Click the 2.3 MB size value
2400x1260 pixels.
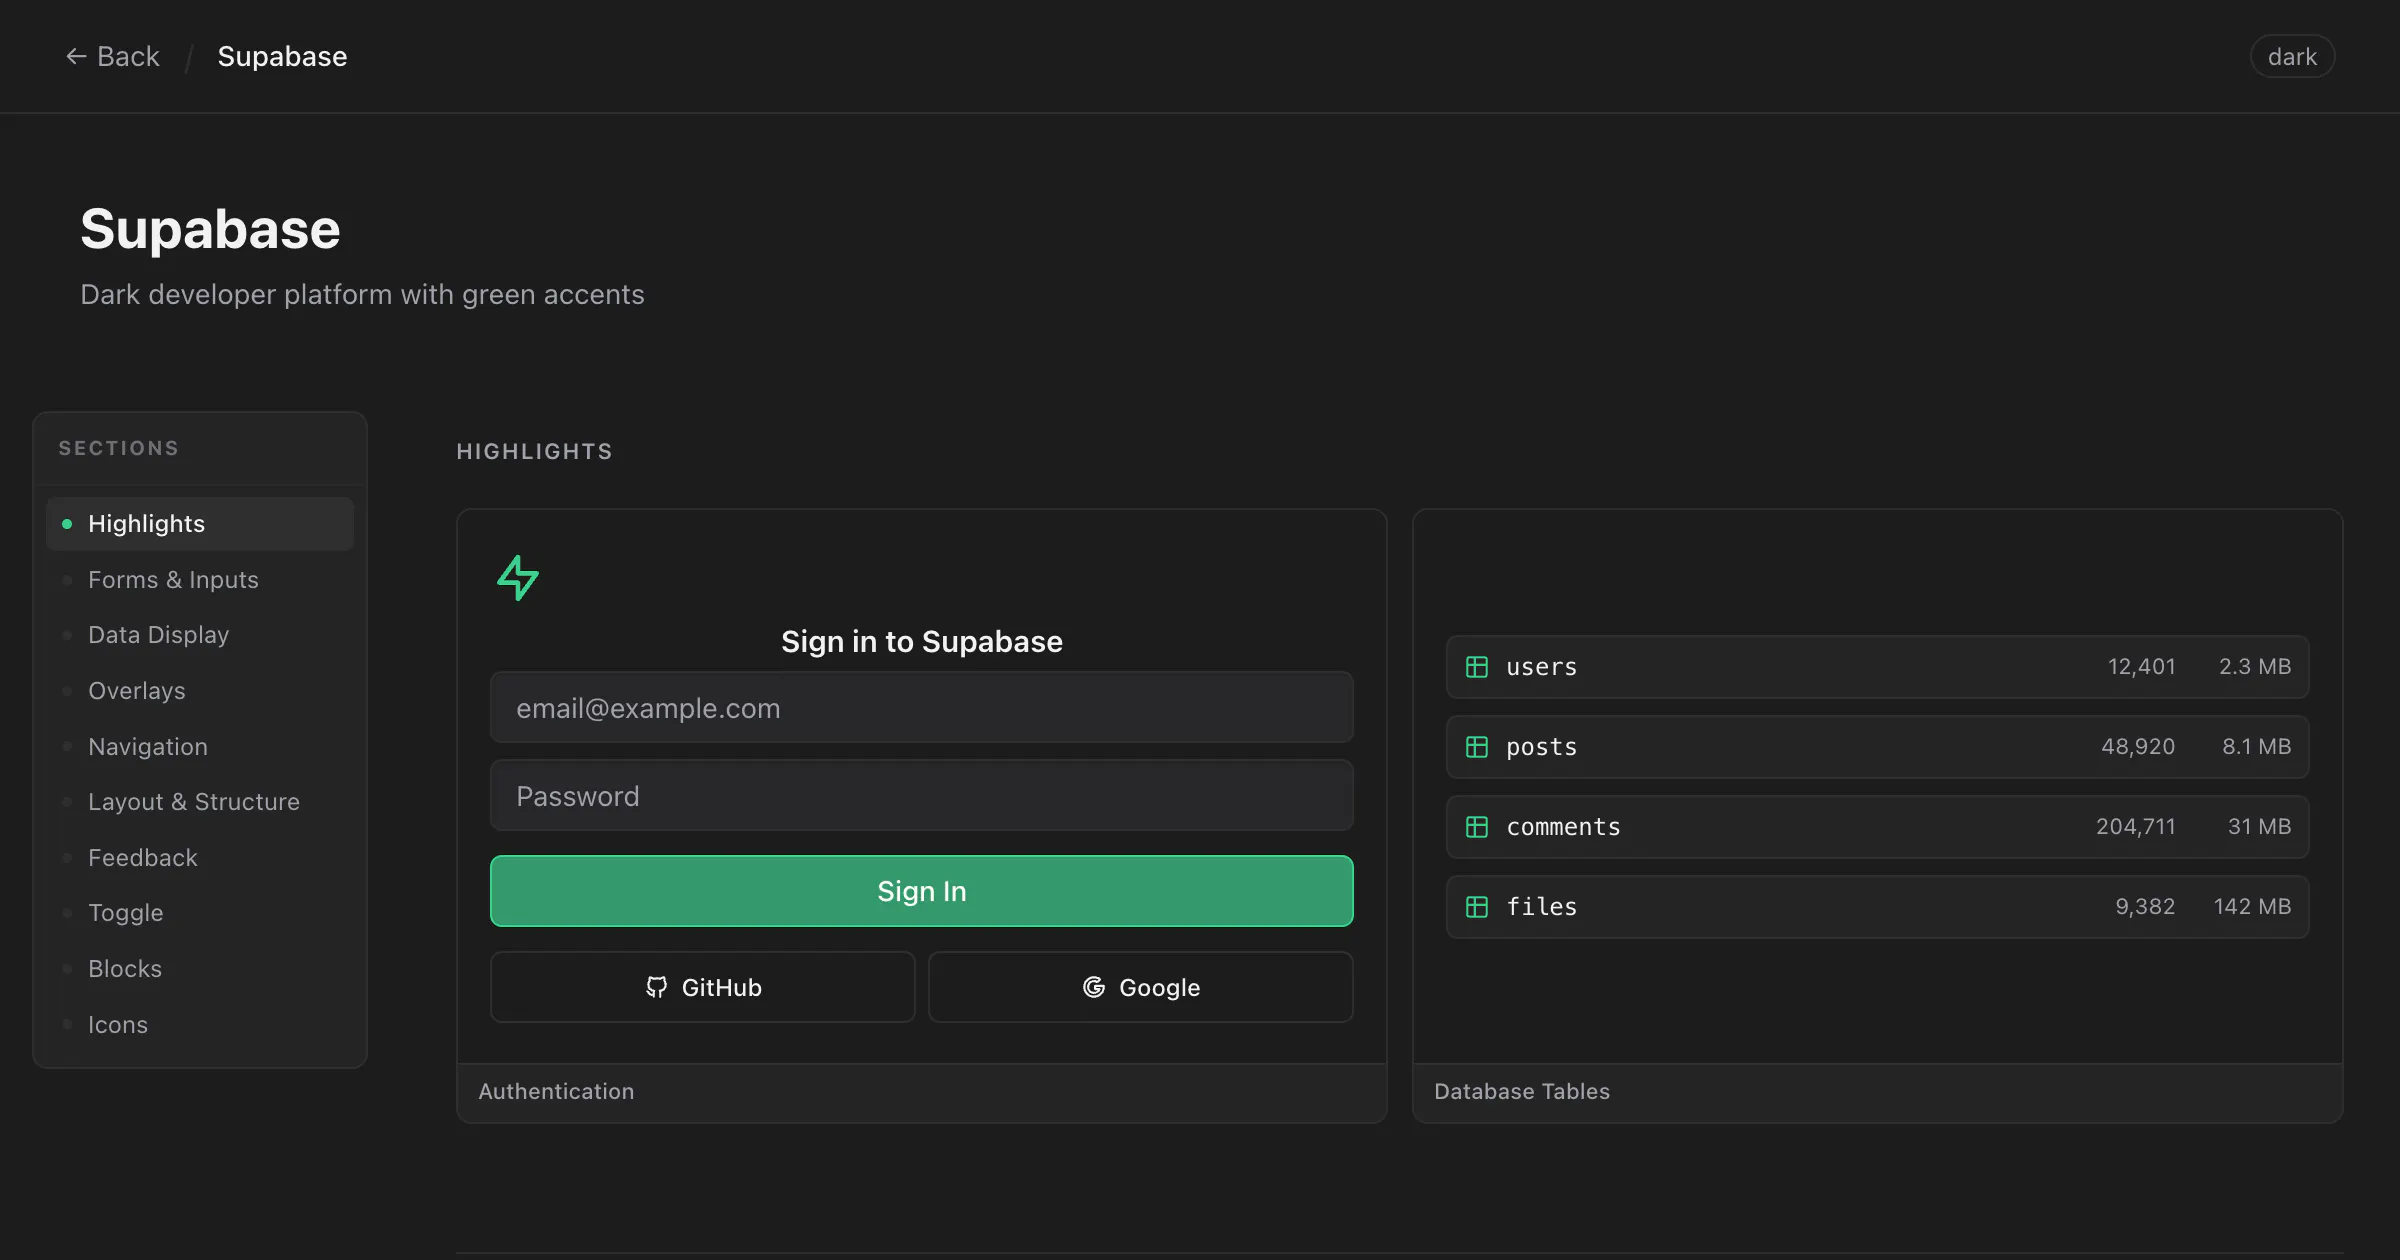coord(2255,667)
